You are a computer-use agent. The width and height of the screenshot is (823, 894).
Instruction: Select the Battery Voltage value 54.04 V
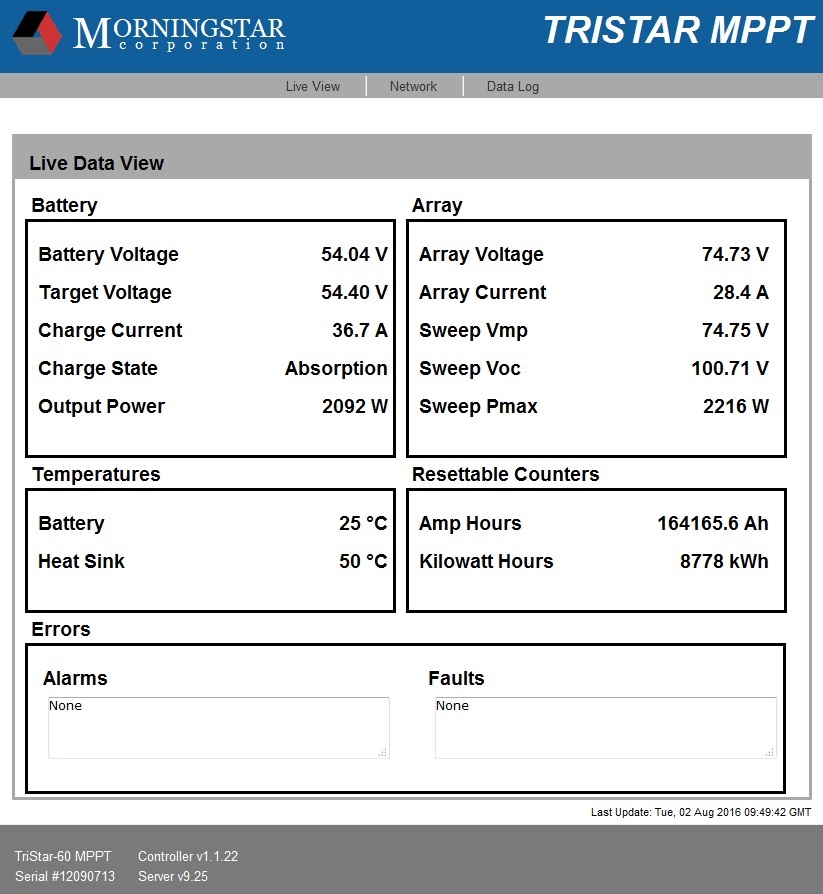tap(354, 254)
